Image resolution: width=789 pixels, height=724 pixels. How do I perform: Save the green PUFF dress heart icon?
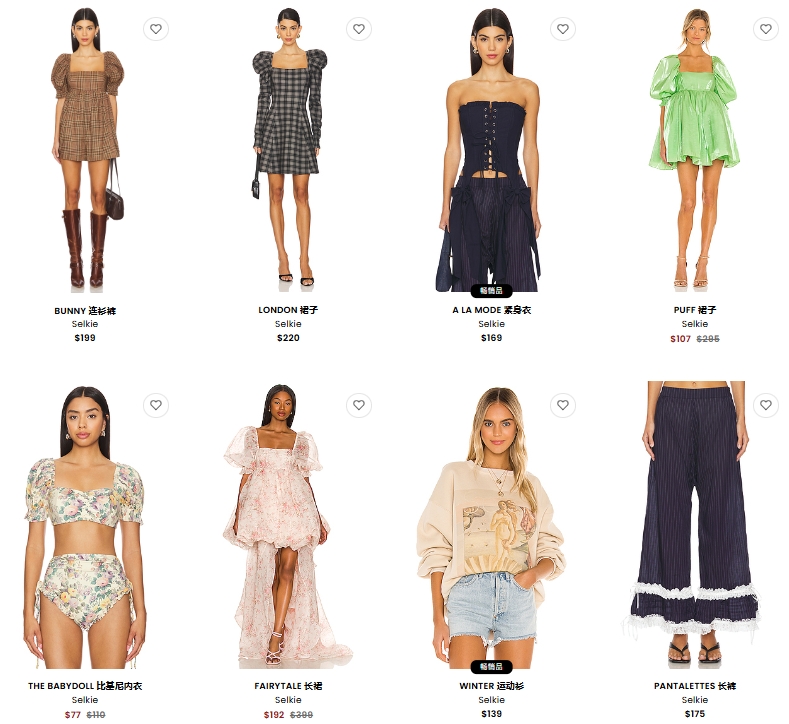point(765,29)
